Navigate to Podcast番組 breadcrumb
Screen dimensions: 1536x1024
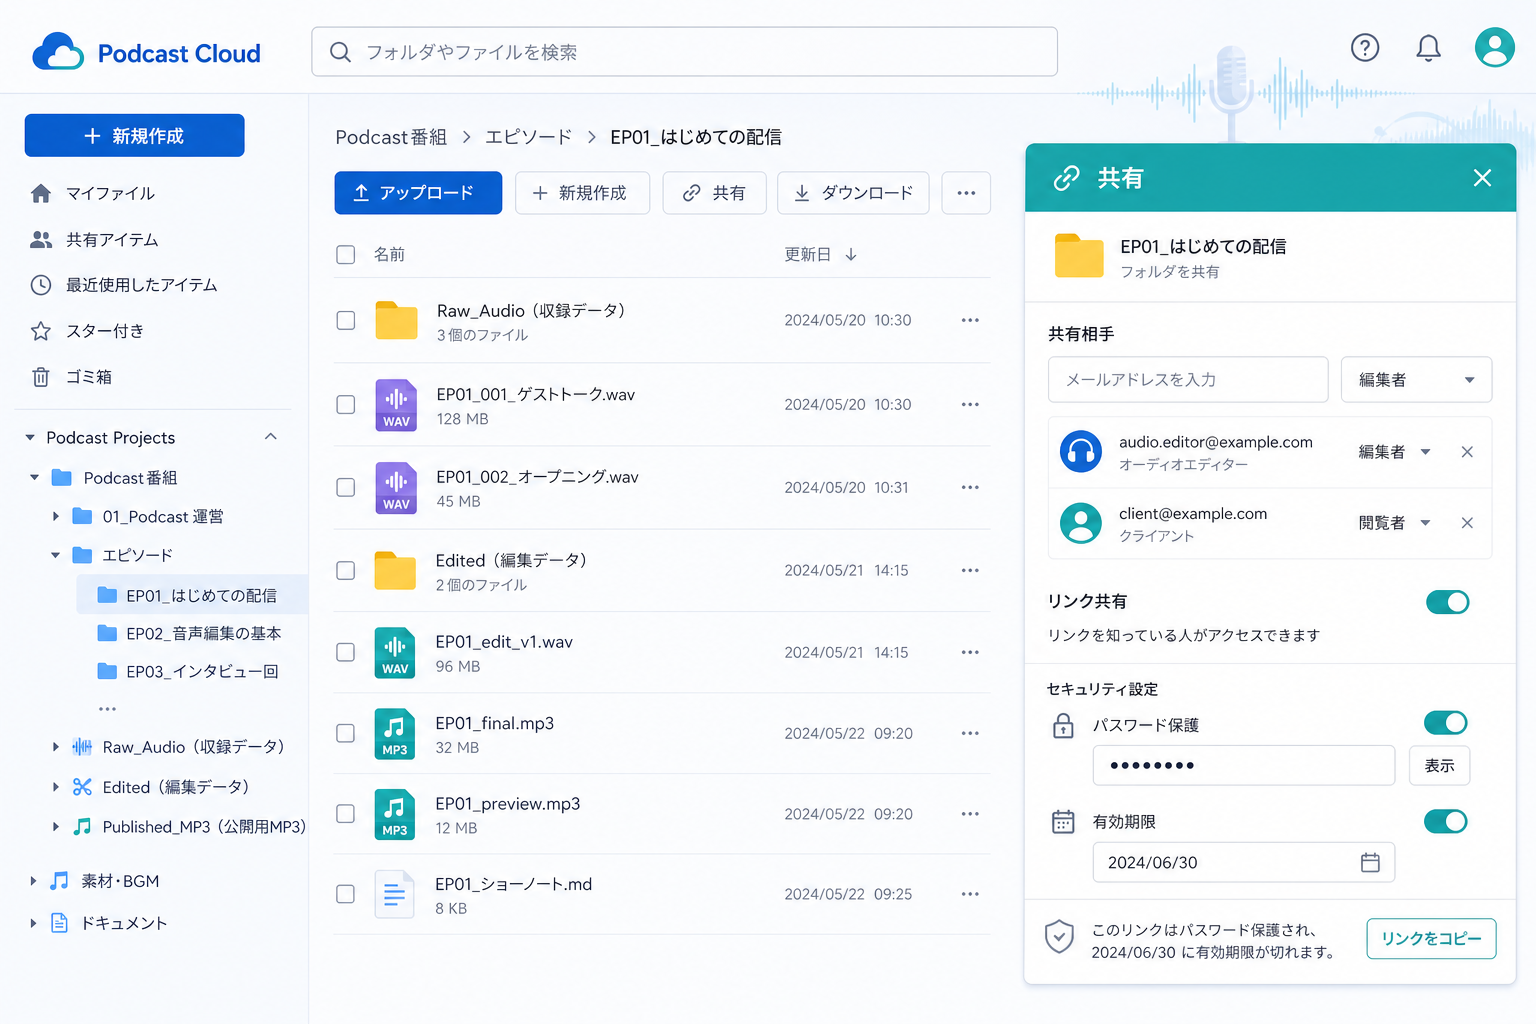(x=391, y=137)
